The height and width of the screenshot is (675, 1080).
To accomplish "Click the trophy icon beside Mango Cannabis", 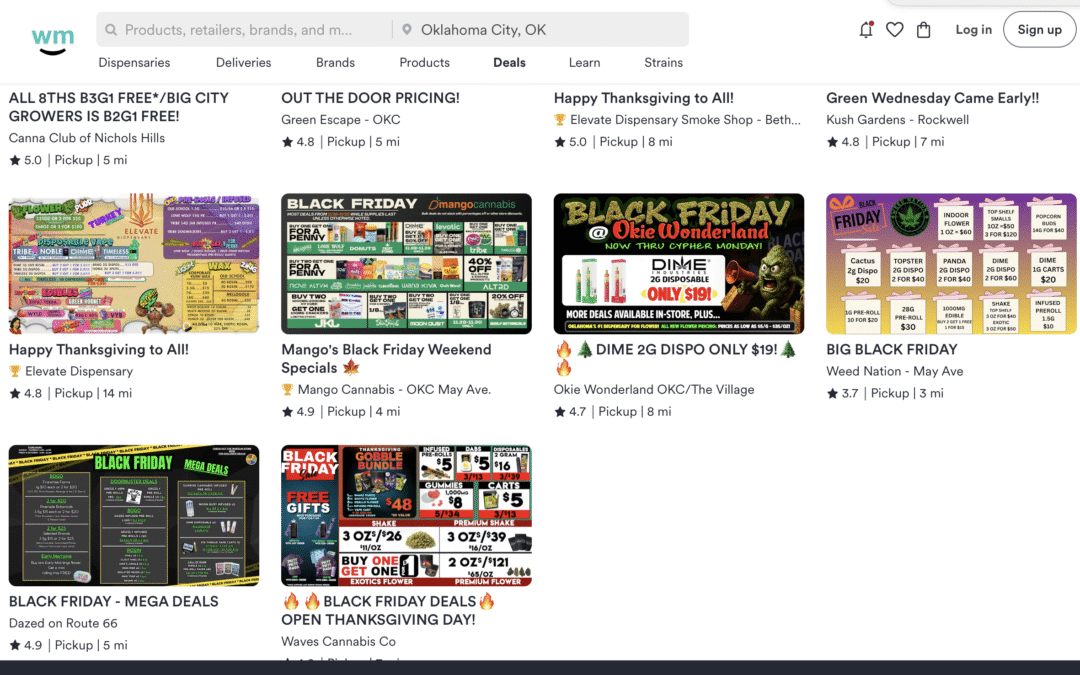I will click(287, 390).
